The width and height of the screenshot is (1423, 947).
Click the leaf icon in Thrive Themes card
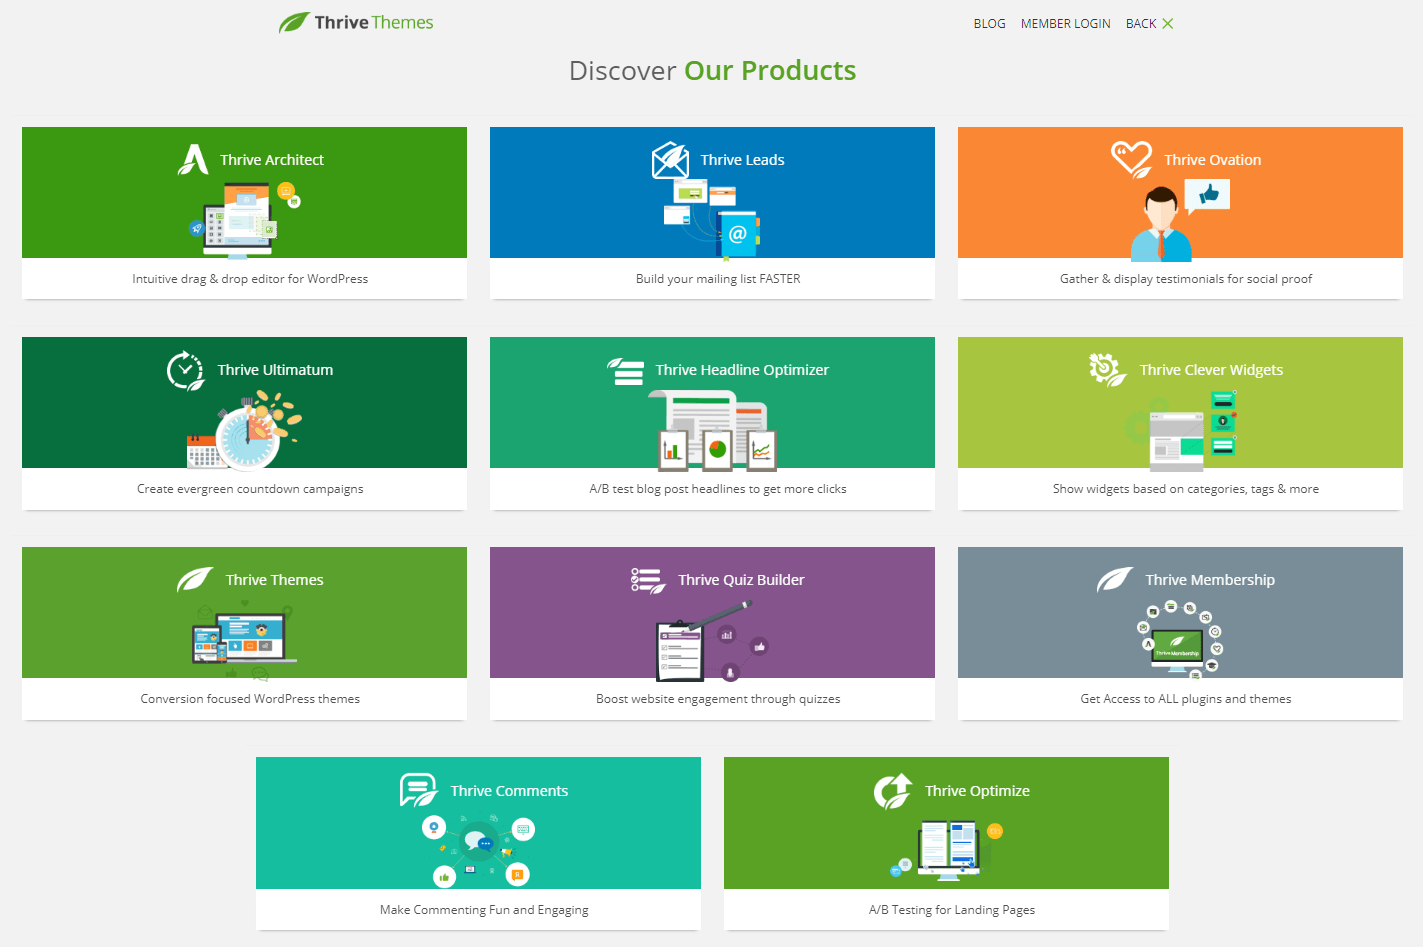[195, 580]
